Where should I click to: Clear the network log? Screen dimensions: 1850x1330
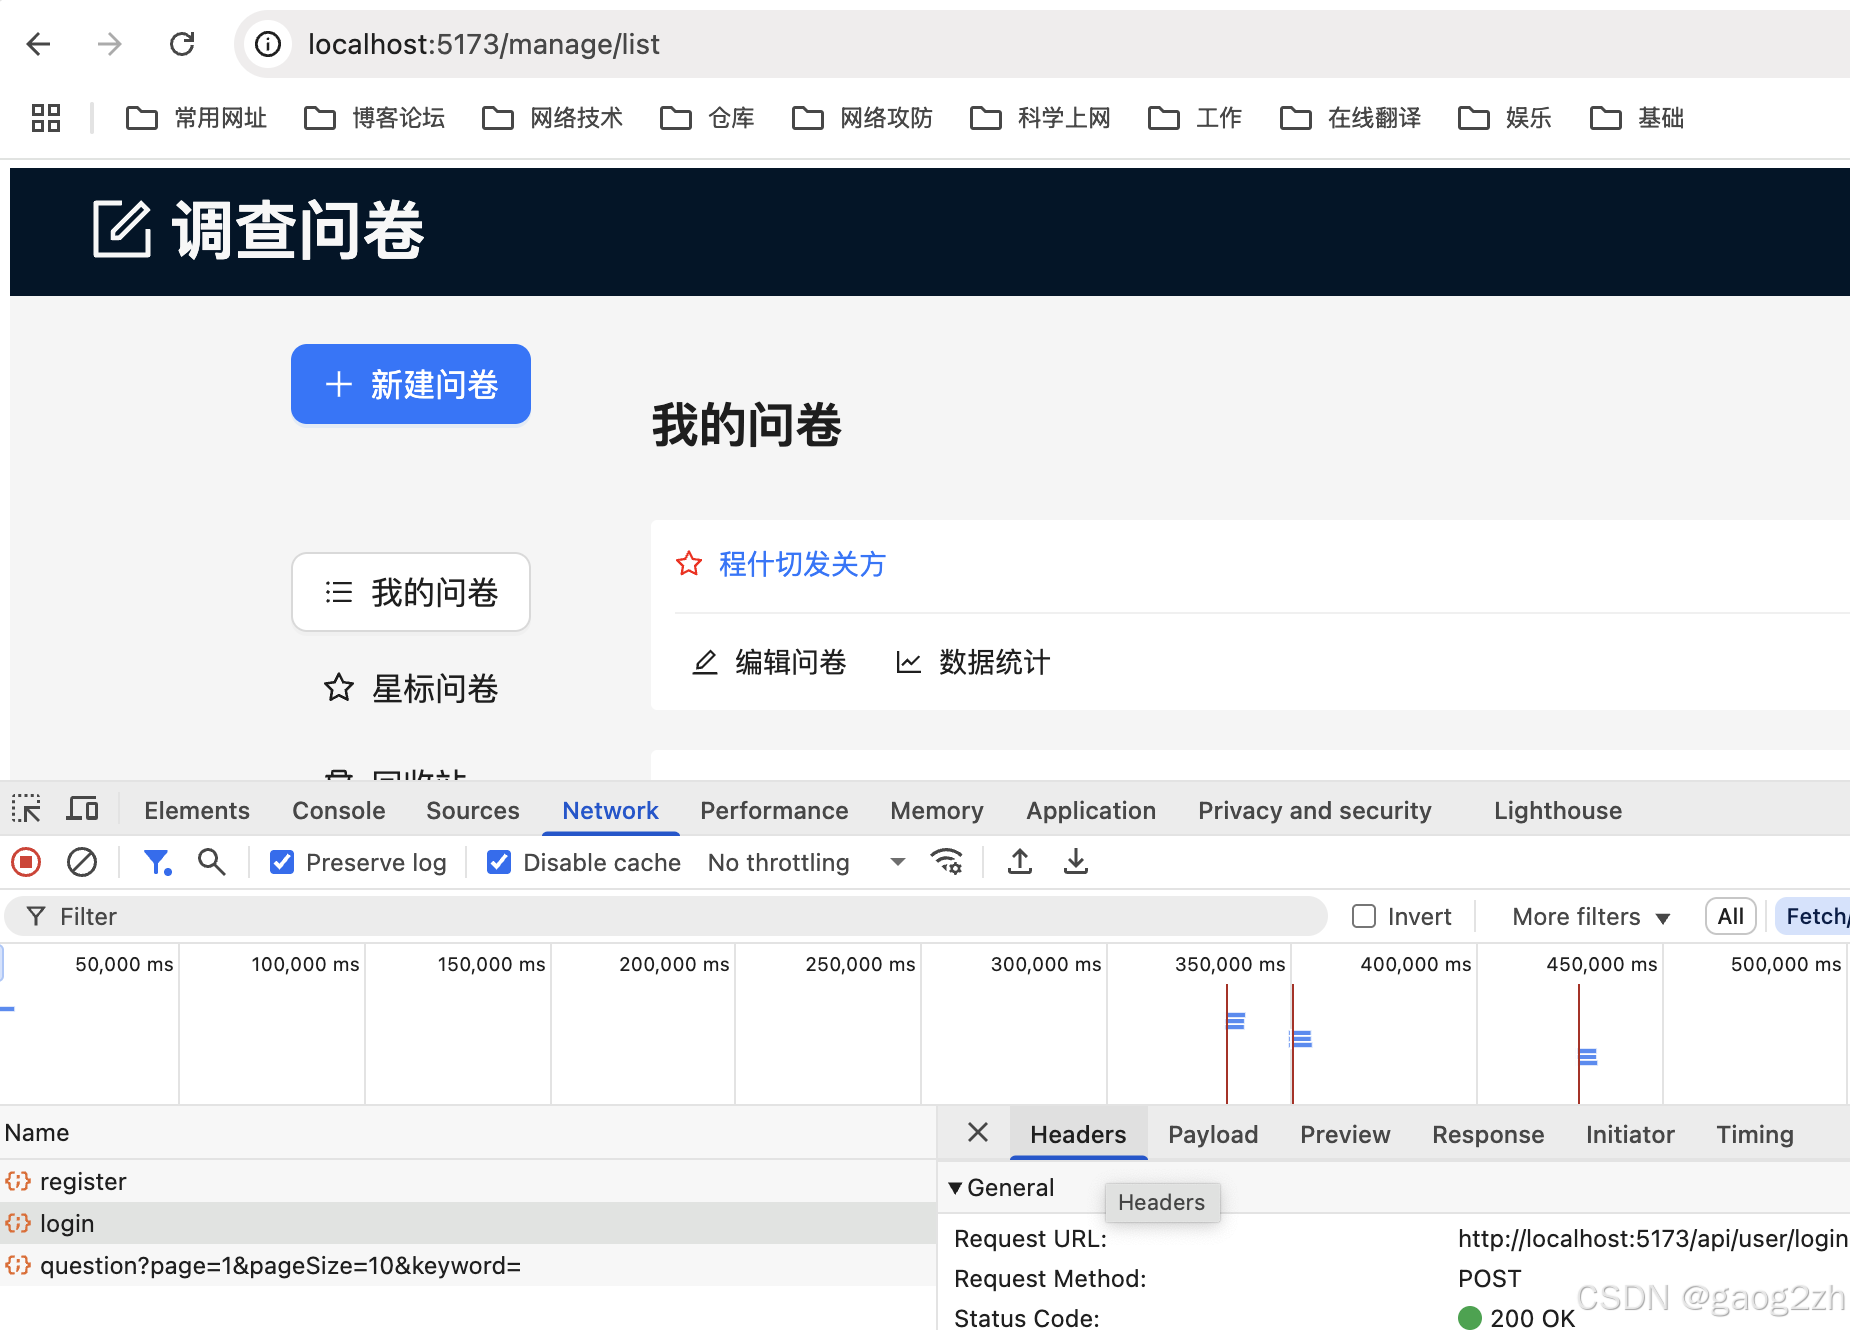tap(82, 862)
